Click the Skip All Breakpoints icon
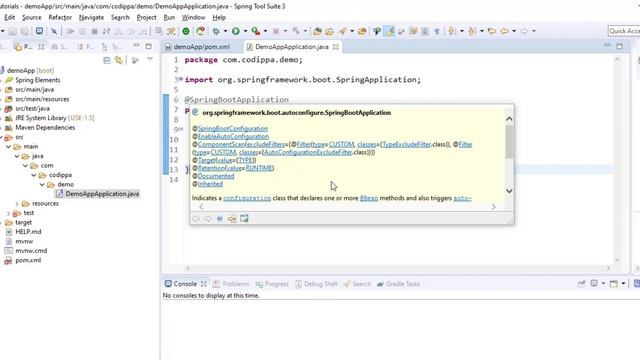The width and height of the screenshot is (640, 360). click(x=54, y=31)
